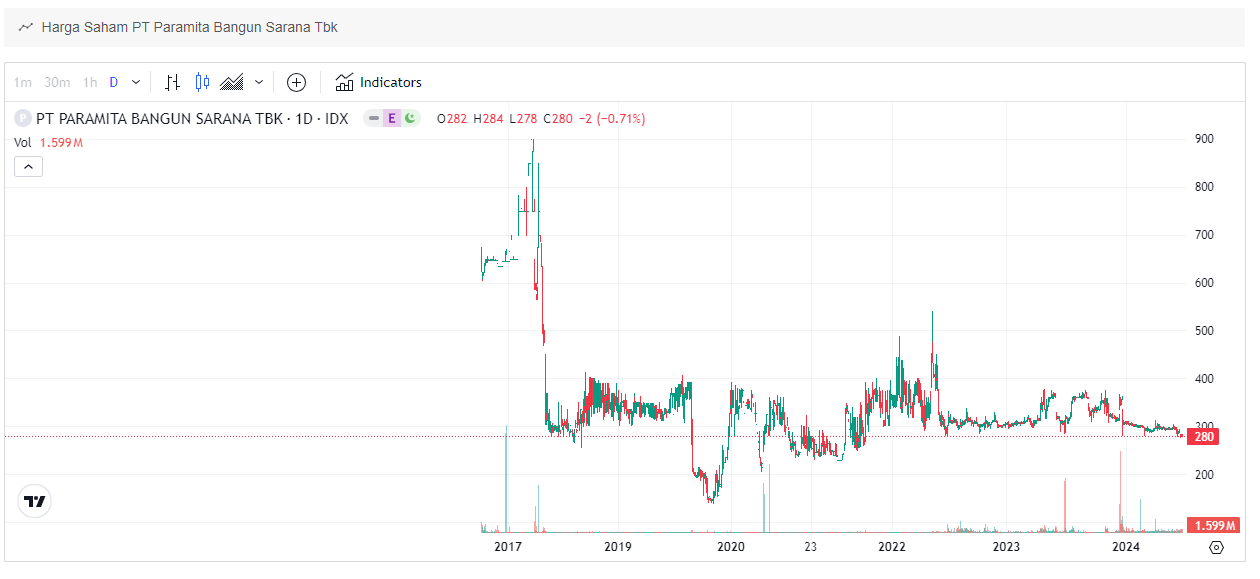Select the Candles chart style icon
This screenshot has width=1260, height=579.
pyautogui.click(x=202, y=82)
